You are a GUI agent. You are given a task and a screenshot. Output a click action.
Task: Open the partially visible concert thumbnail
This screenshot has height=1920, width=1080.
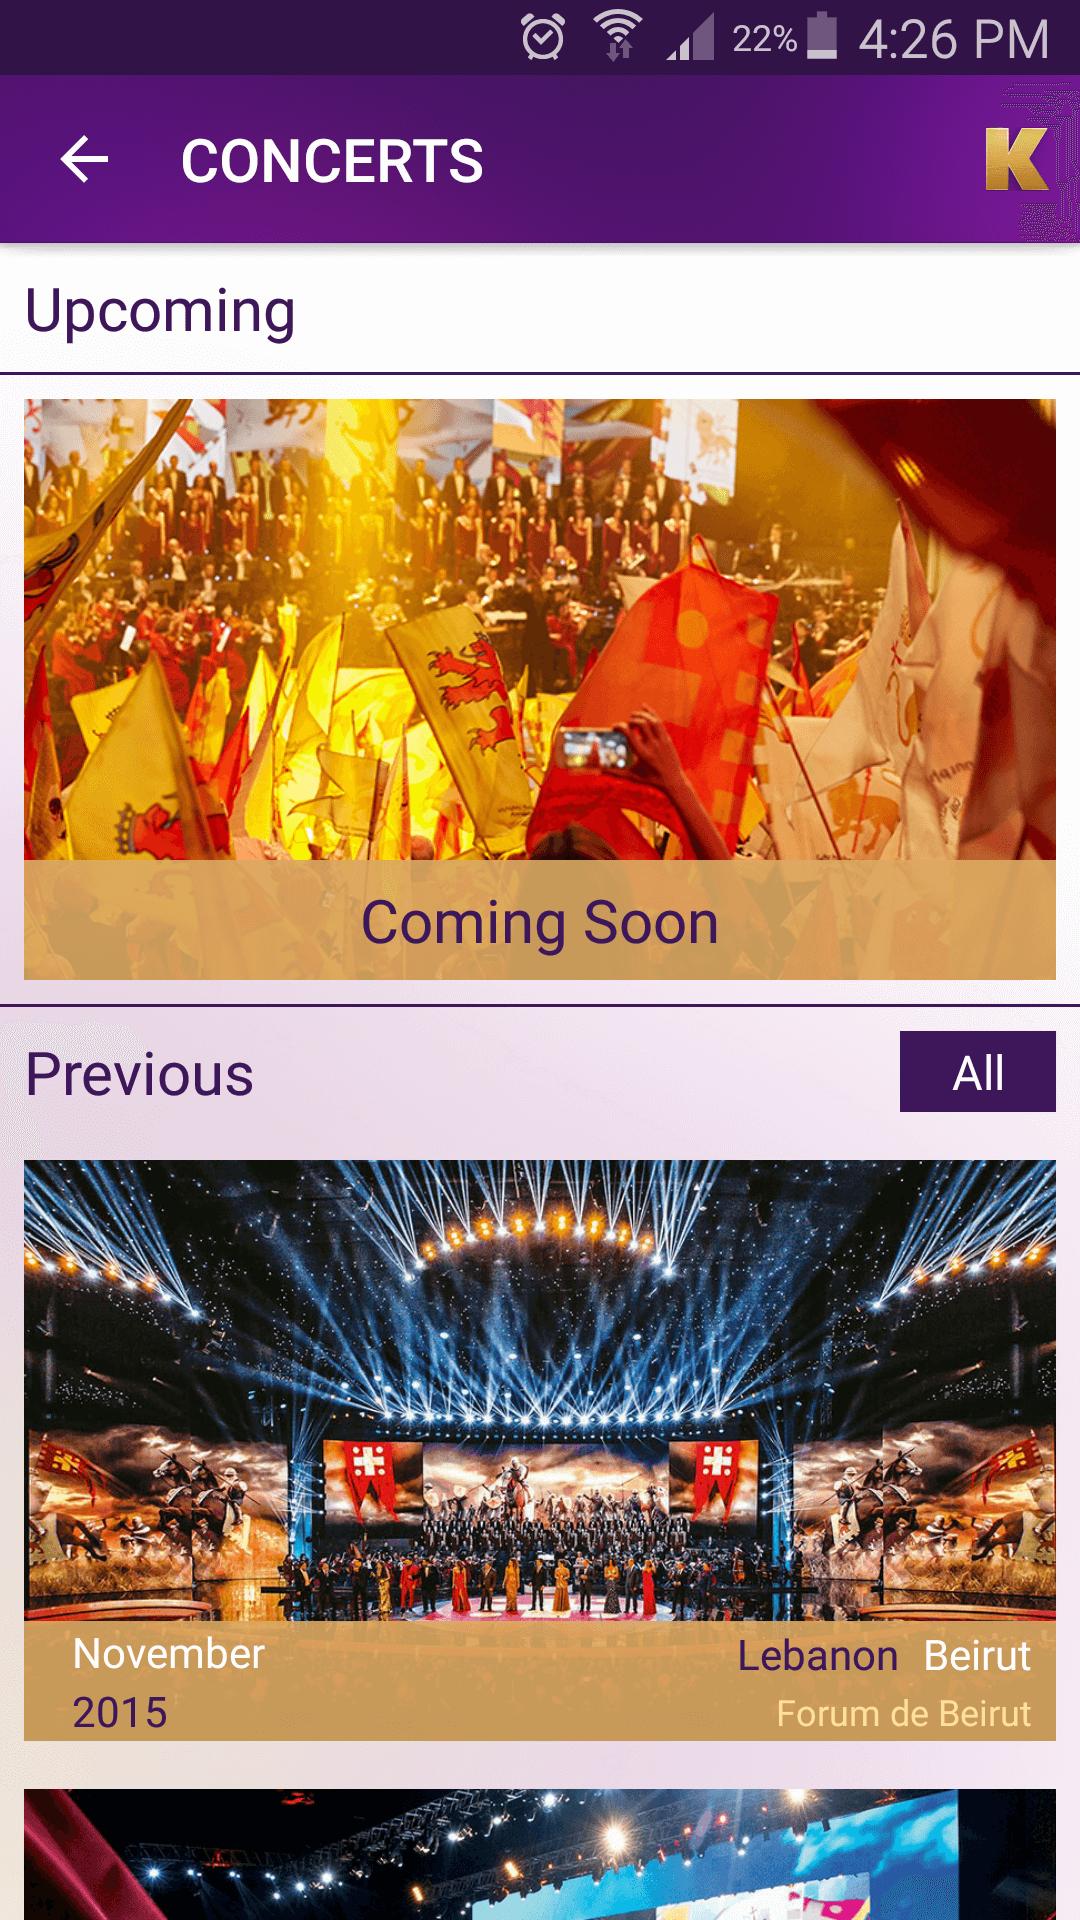(540, 1854)
